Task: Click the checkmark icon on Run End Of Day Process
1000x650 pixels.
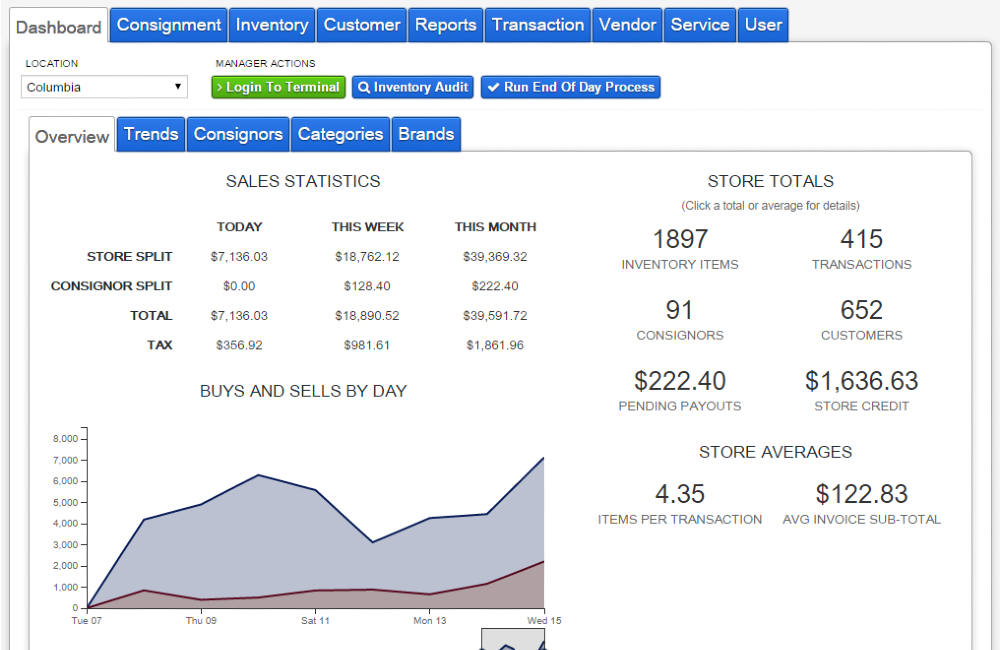Action: point(493,87)
